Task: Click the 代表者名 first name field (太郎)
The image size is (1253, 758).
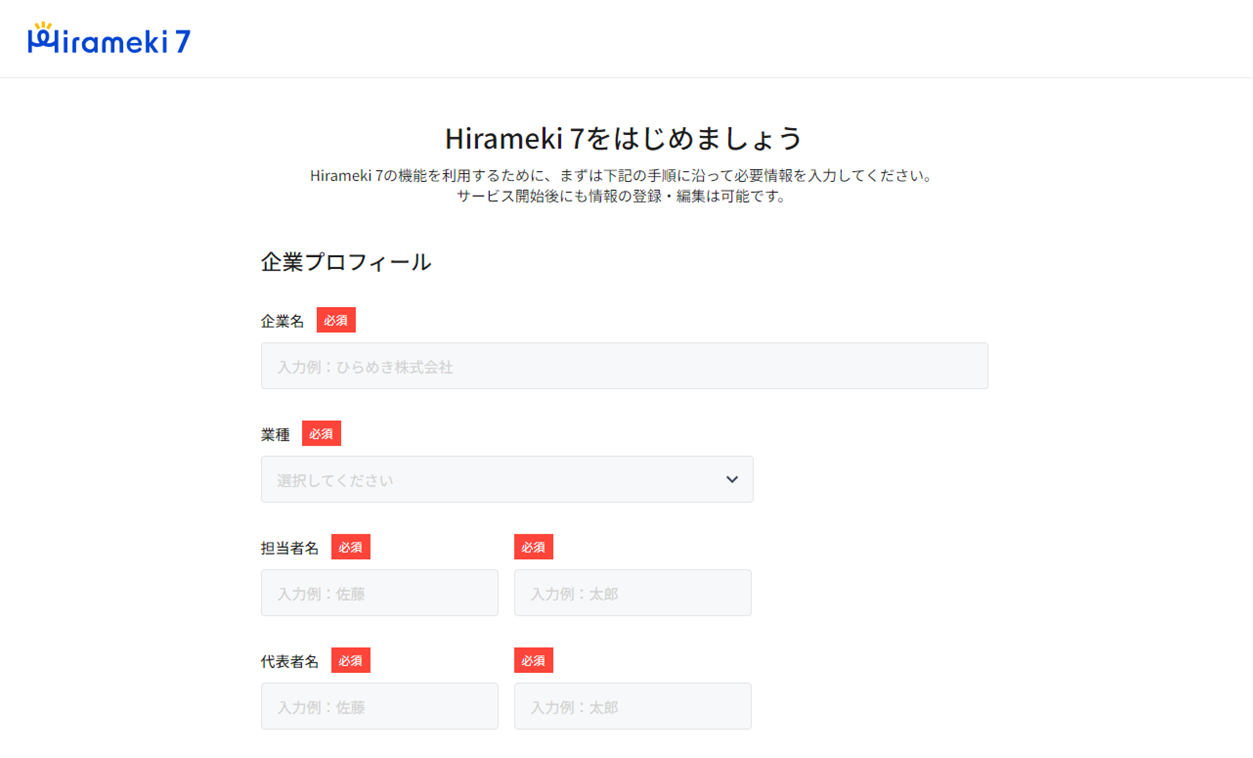Action: (632, 706)
